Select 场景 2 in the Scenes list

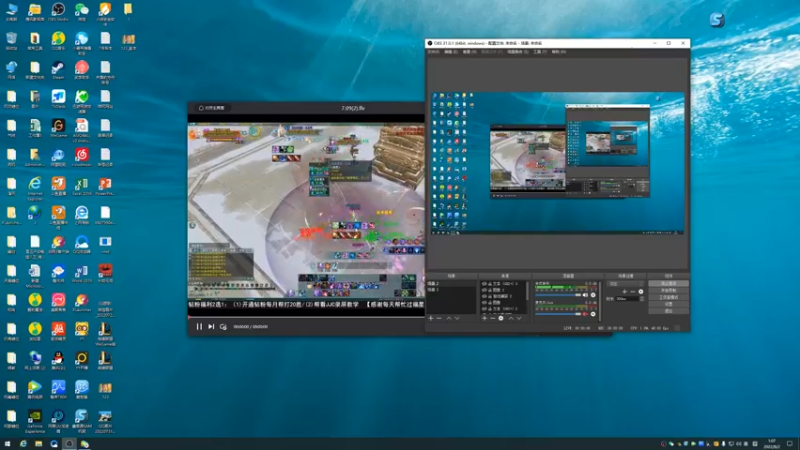(451, 284)
